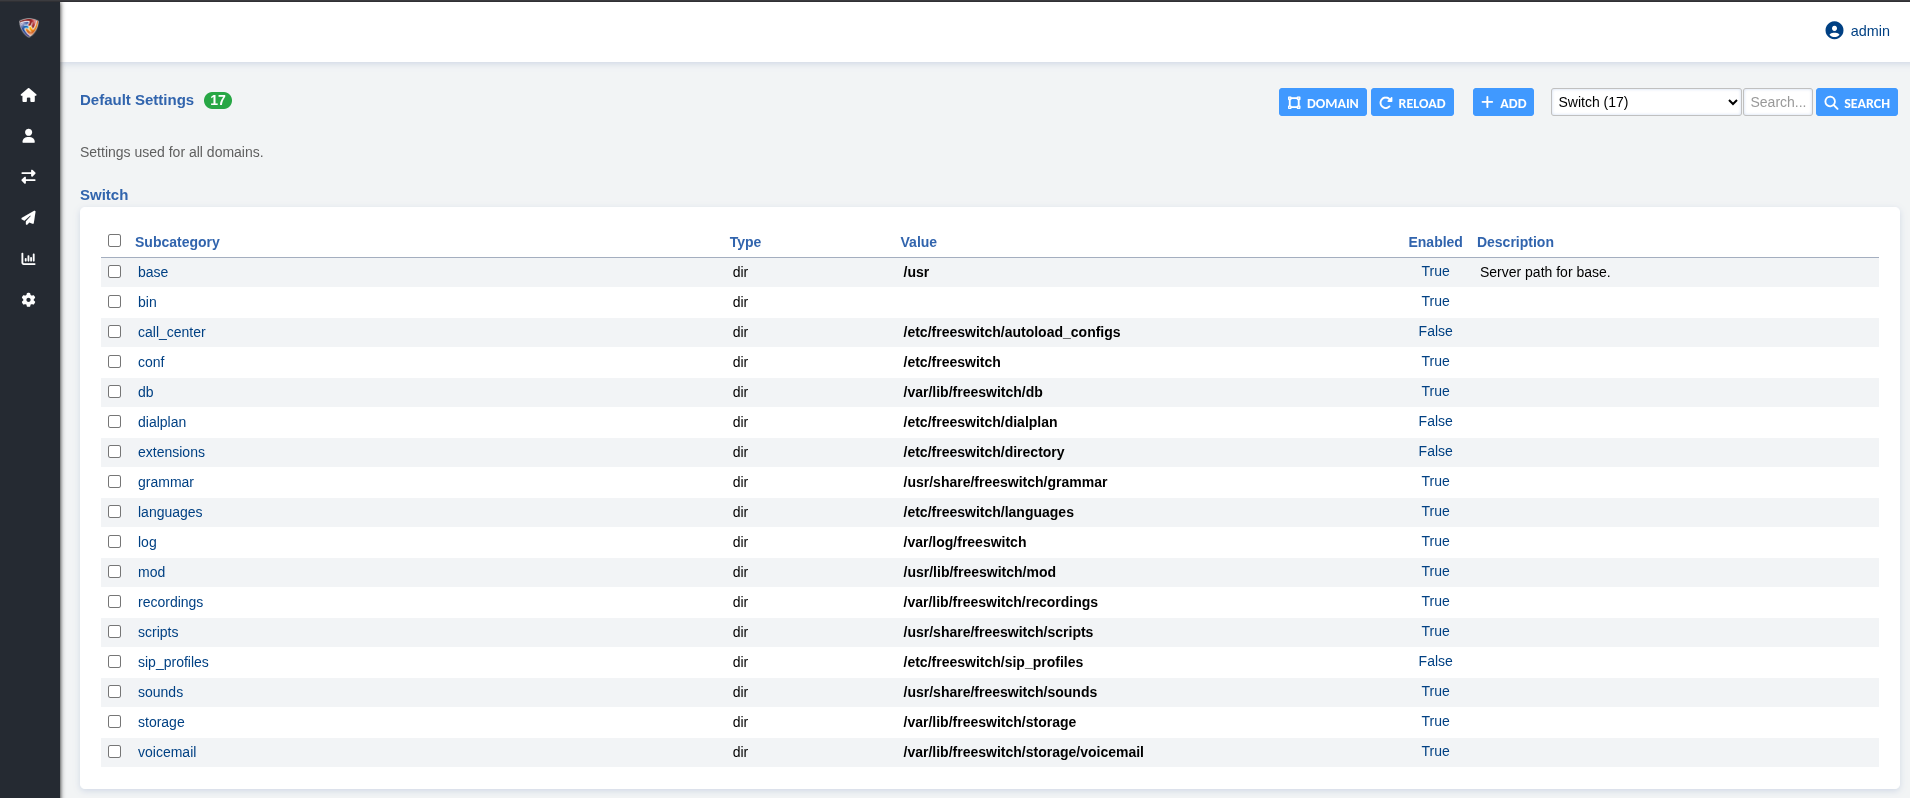Click the dialplan arrows sidebar icon
Viewport: 1910px width, 798px height.
[29, 177]
